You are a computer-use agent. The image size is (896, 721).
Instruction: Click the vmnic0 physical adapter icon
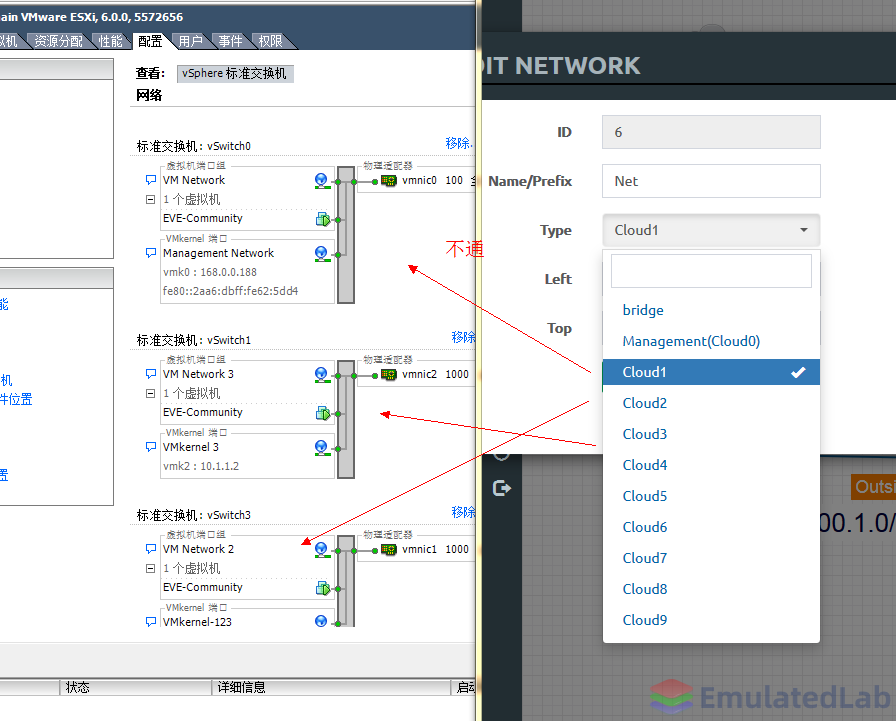tap(389, 181)
